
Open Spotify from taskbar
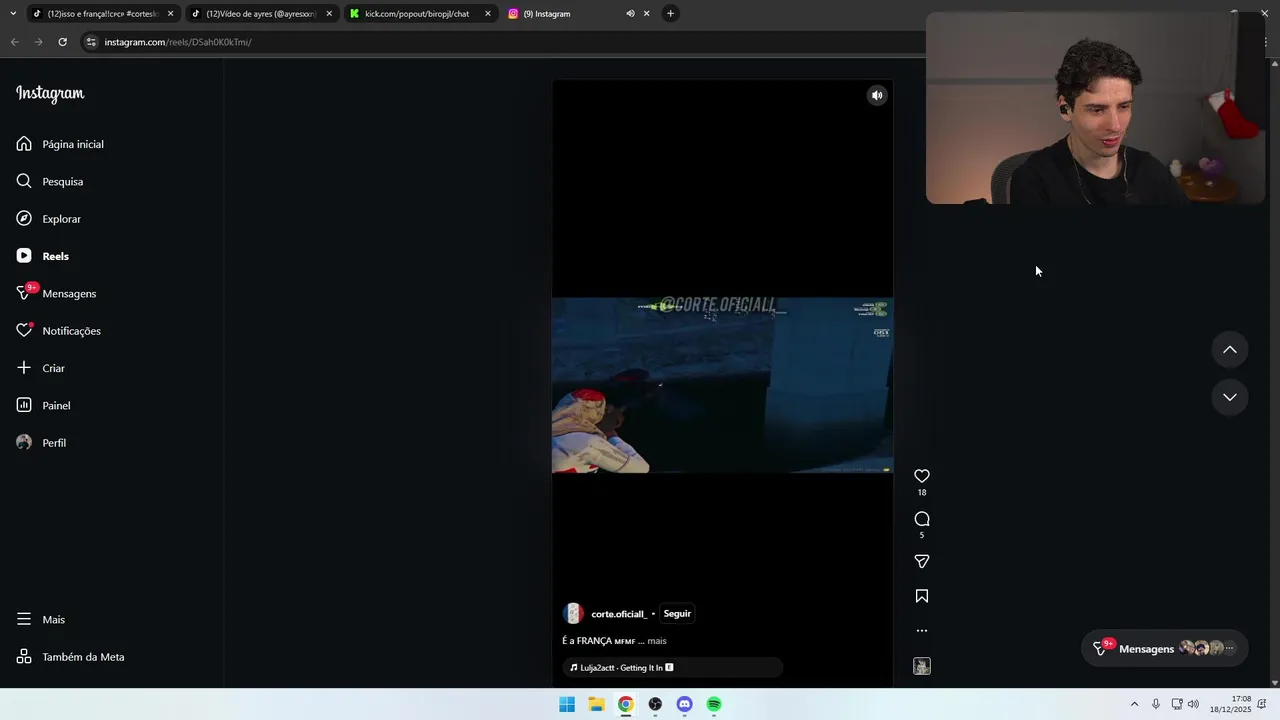[714, 705]
